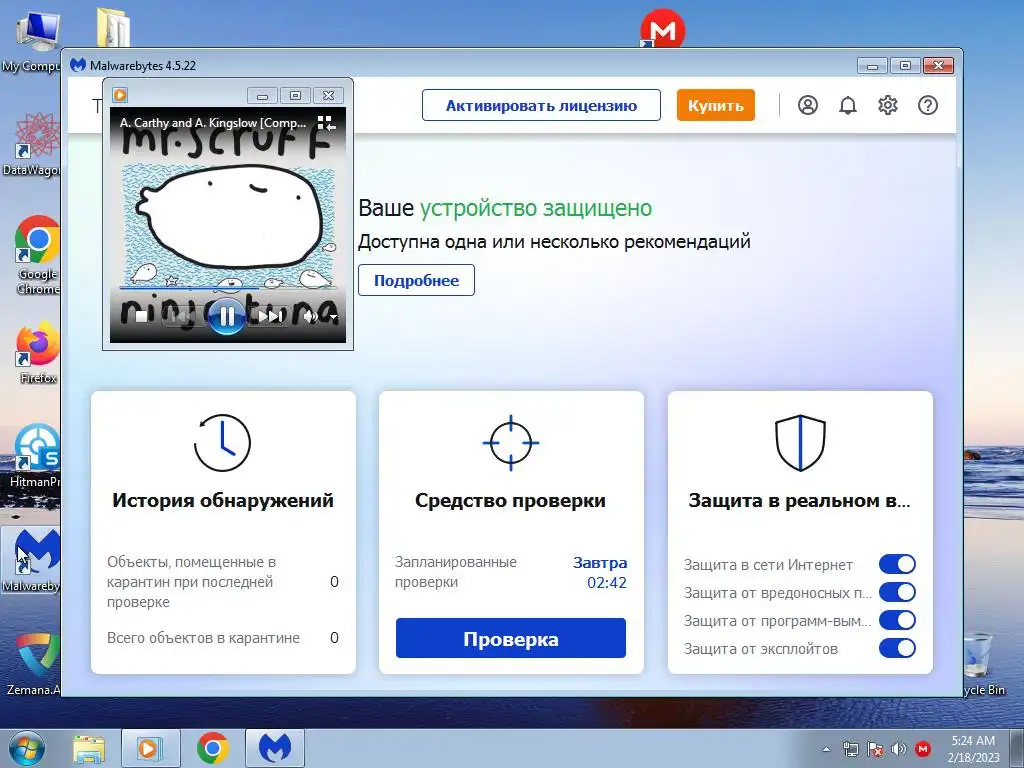Click the media player seek bar

[x=228, y=287]
